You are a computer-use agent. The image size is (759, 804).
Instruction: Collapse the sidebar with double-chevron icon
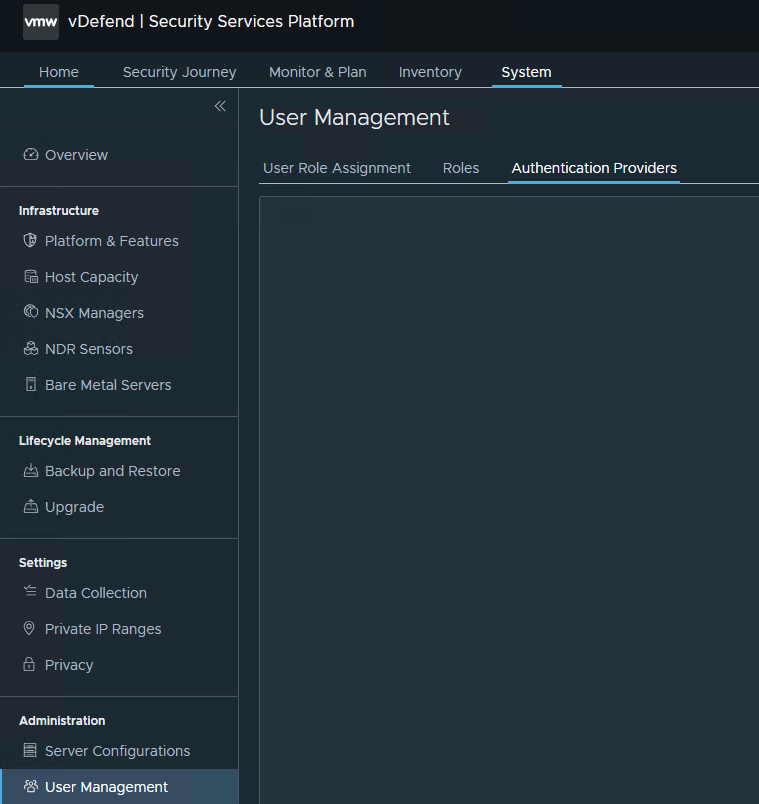pyautogui.click(x=220, y=106)
